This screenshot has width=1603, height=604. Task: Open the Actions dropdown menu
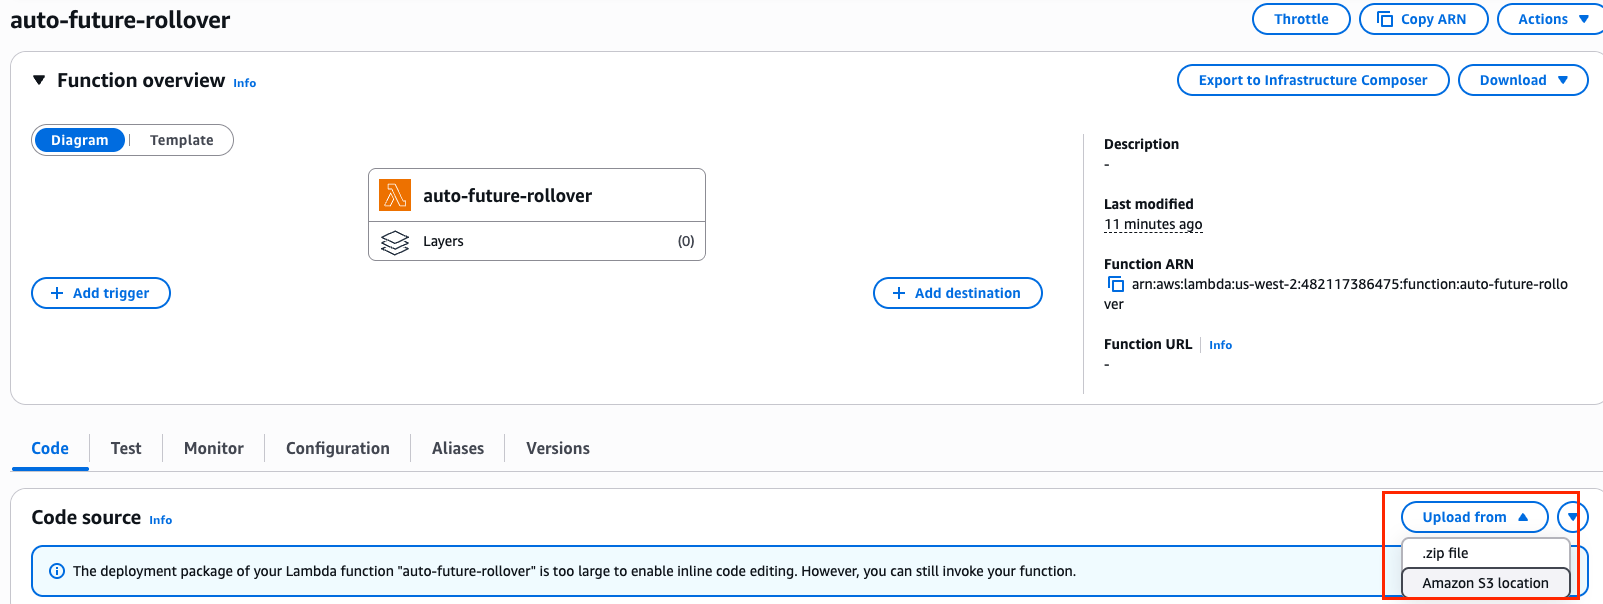click(x=1552, y=19)
